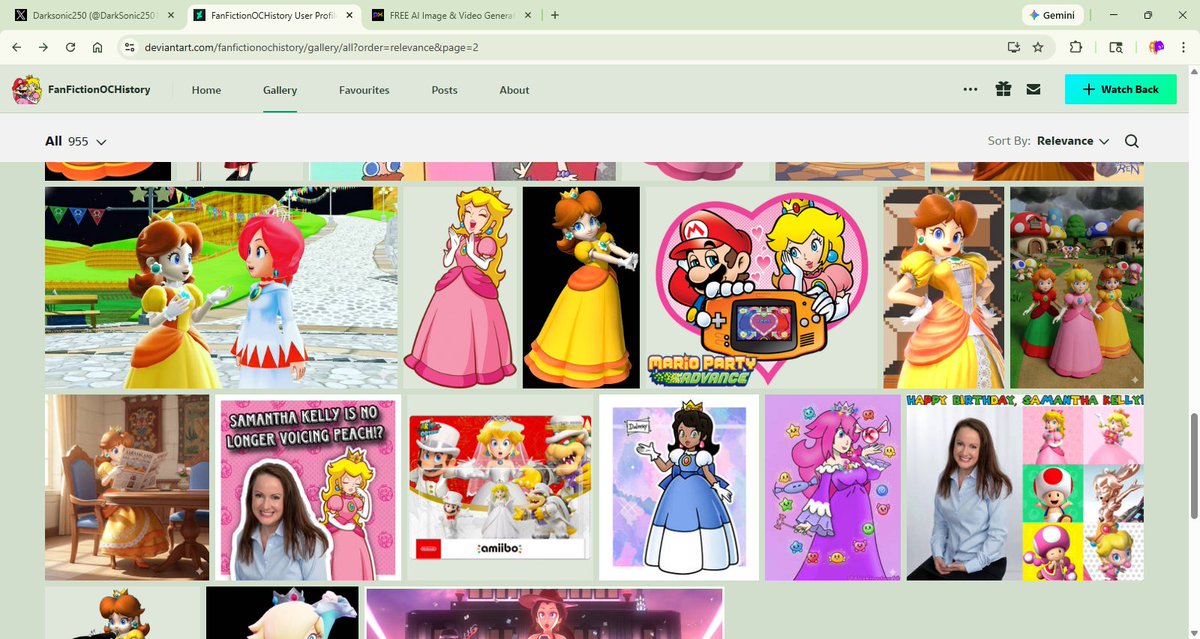The width and height of the screenshot is (1200, 639).
Task: Click the FanFictionOCHistory username link
Action: [99, 90]
